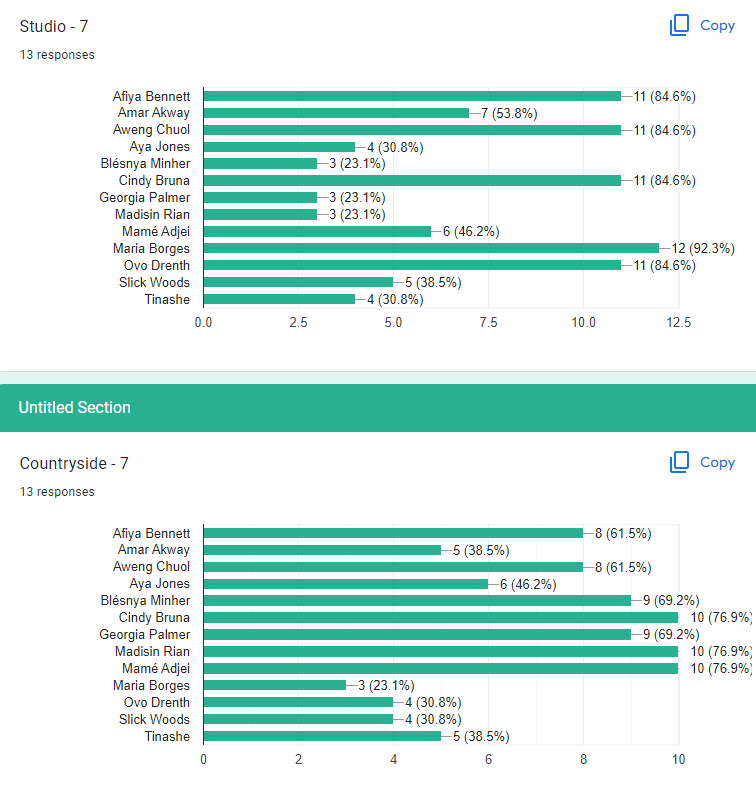Select Maria Borges bar in Countryside chart
Viewport: 756px width, 800px height.
click(x=275, y=685)
